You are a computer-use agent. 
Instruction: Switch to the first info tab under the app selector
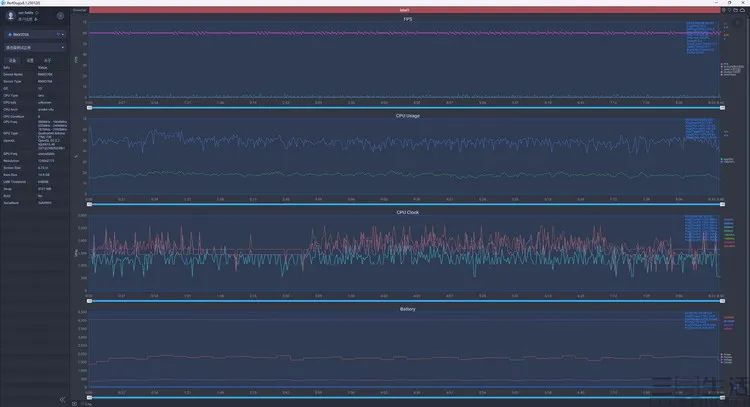[x=13, y=61]
